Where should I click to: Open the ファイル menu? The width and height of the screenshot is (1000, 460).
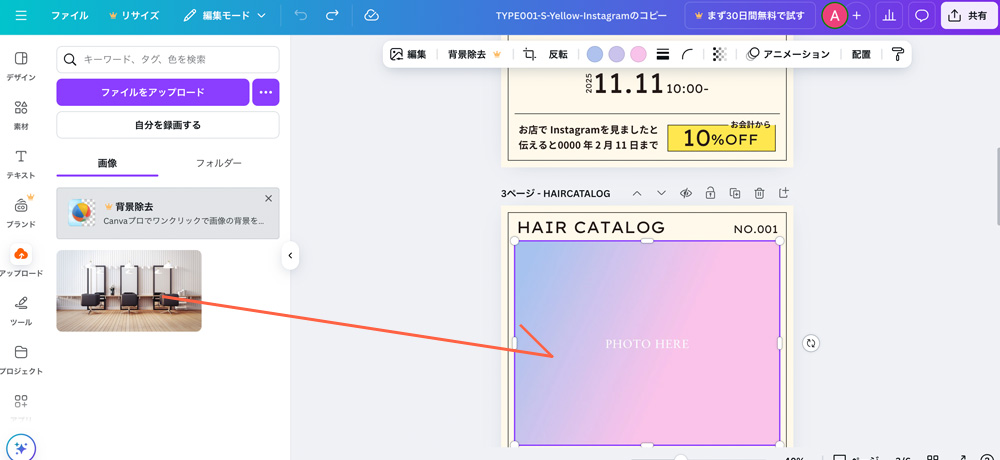pos(69,16)
